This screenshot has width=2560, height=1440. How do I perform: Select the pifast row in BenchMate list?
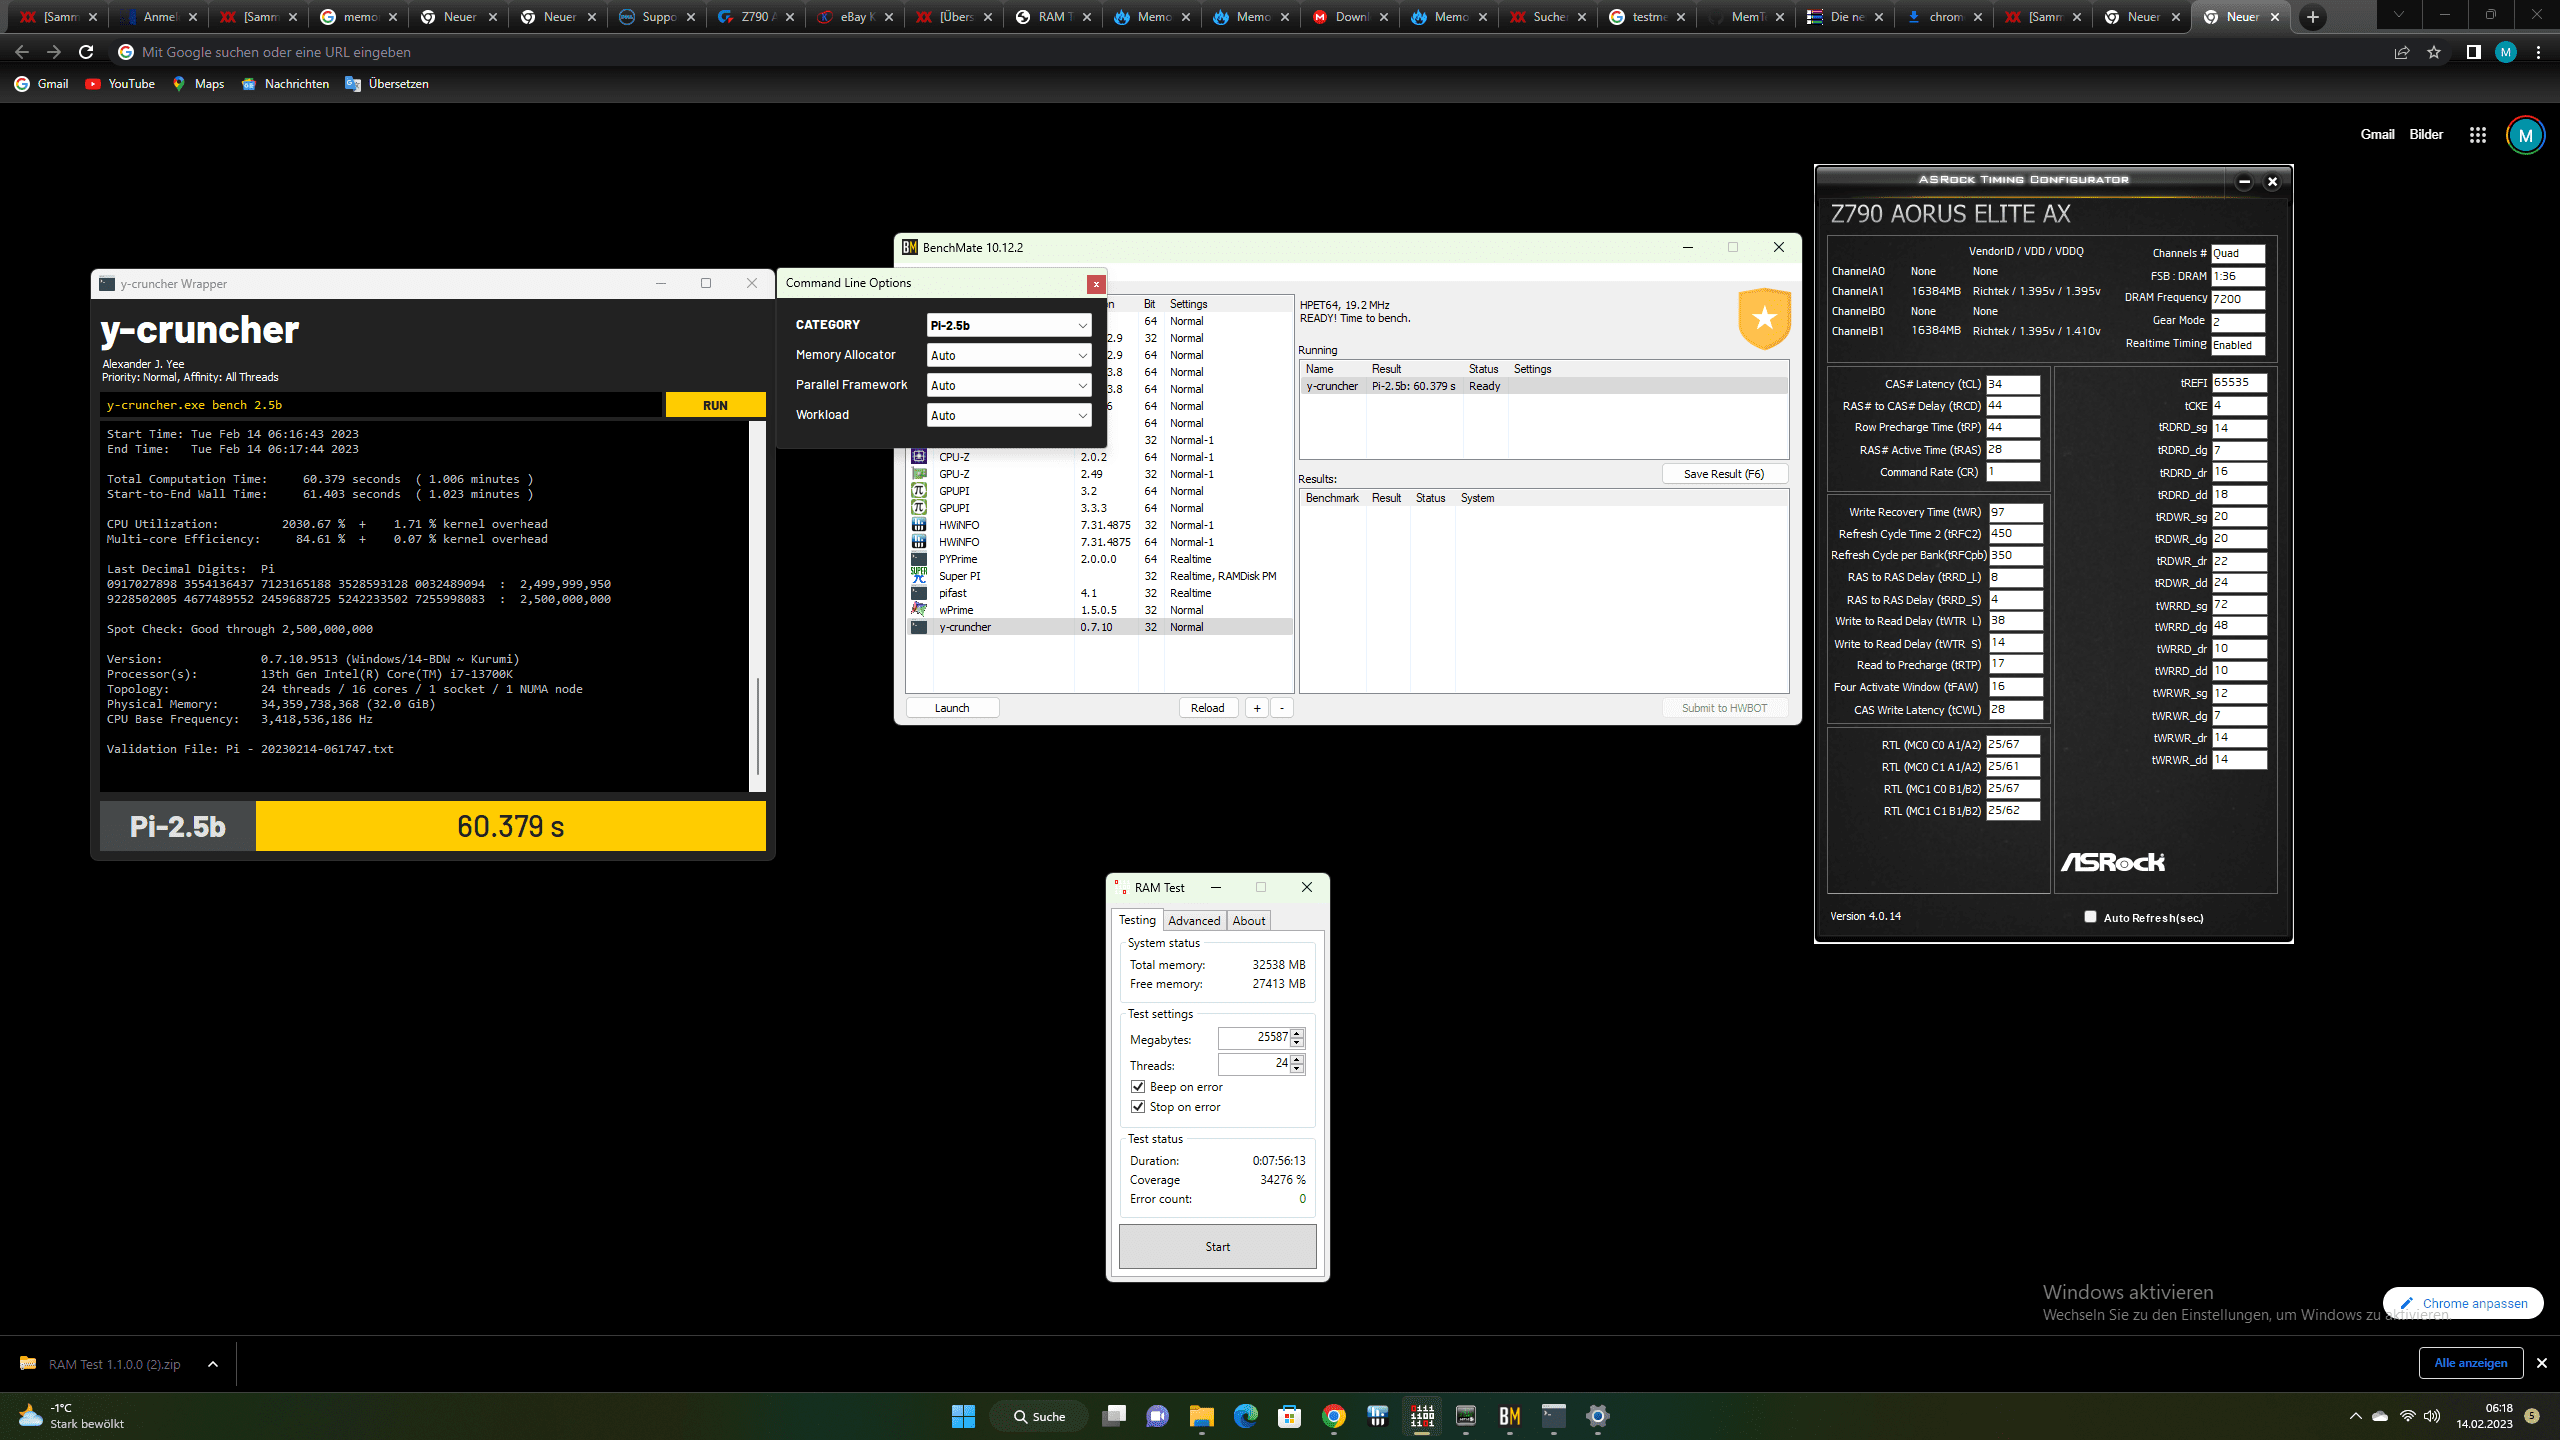(1100, 593)
